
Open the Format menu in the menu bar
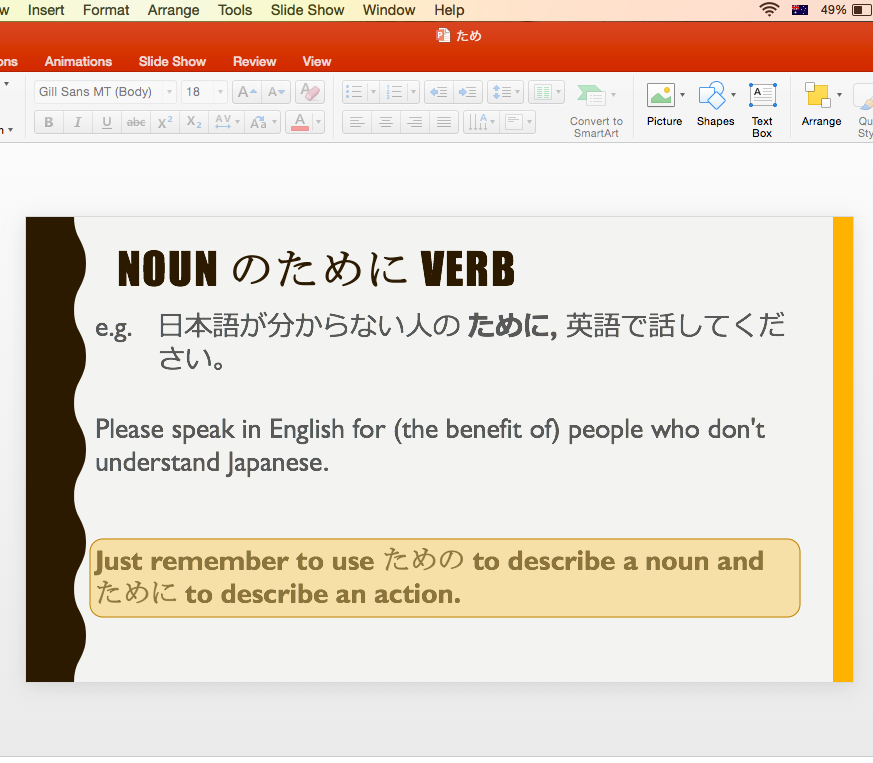click(x=106, y=10)
